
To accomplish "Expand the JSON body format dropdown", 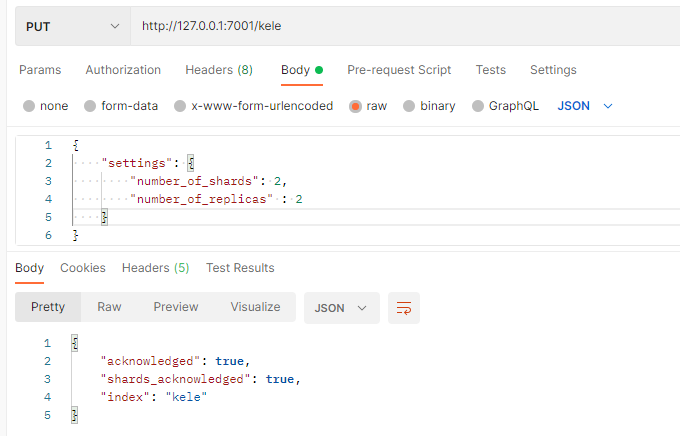I will coord(585,106).
